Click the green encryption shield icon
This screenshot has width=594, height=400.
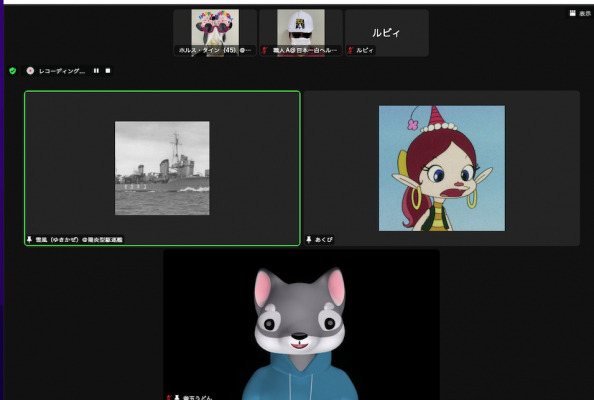pyautogui.click(x=13, y=71)
